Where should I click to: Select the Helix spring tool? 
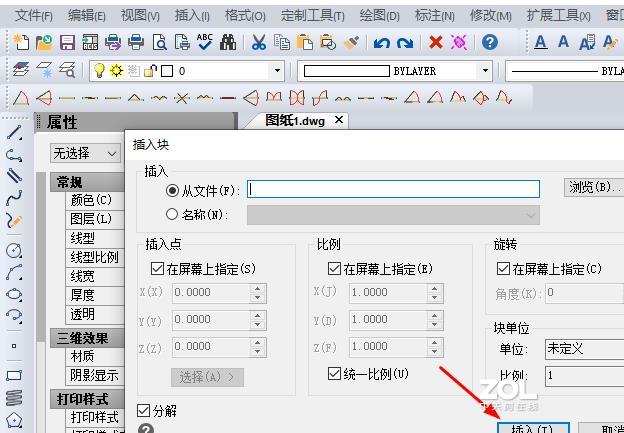click(x=14, y=398)
